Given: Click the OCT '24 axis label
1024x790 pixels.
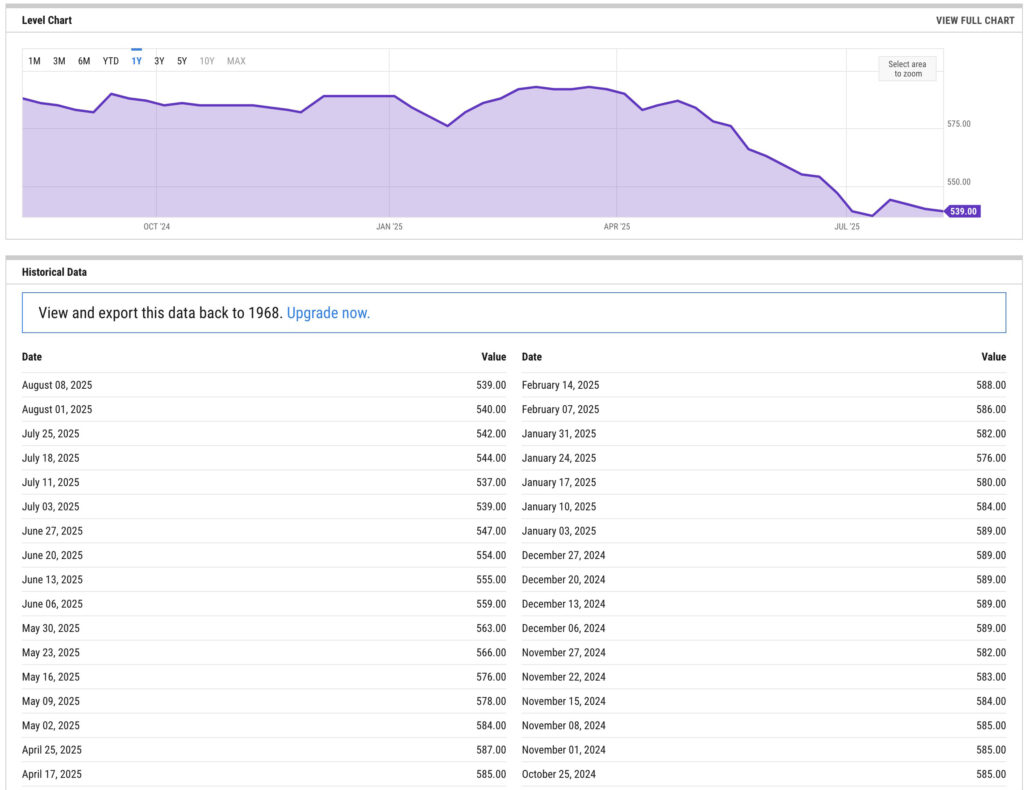Looking at the screenshot, I should click(x=157, y=227).
